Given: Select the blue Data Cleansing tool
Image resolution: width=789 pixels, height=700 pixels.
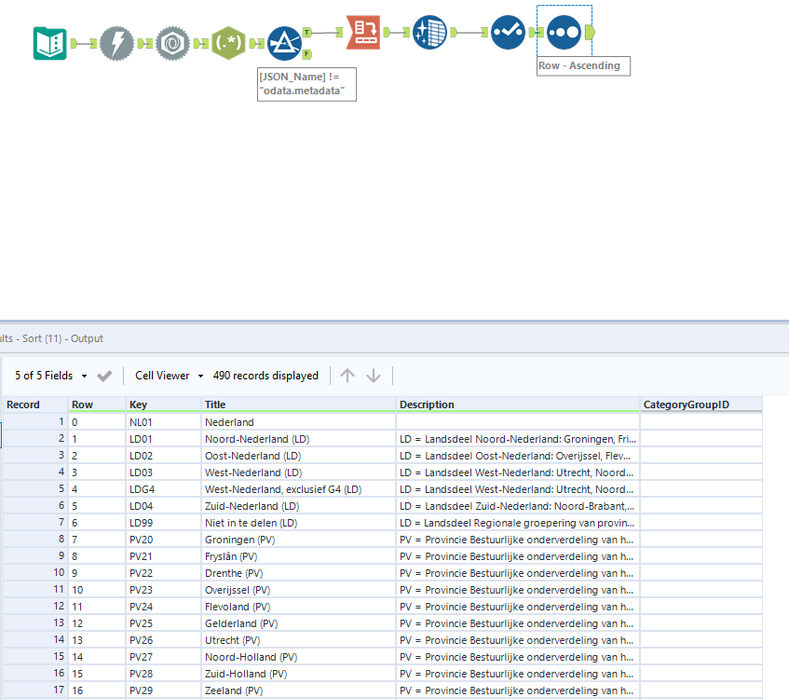Looking at the screenshot, I should [x=430, y=32].
